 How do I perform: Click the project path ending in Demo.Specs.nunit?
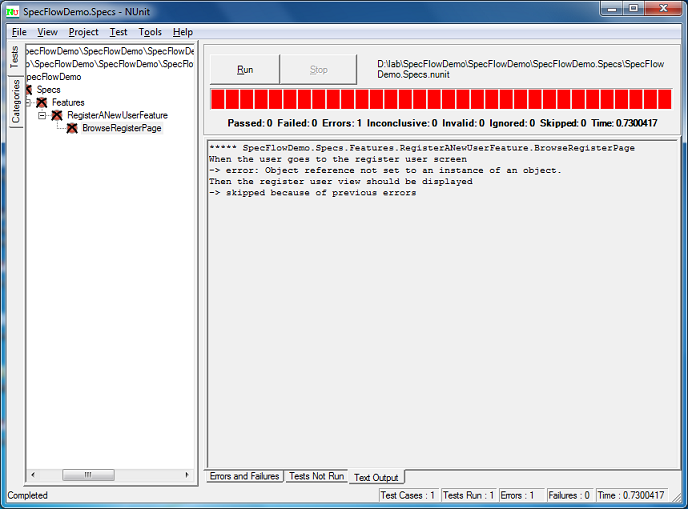pyautogui.click(x=521, y=69)
